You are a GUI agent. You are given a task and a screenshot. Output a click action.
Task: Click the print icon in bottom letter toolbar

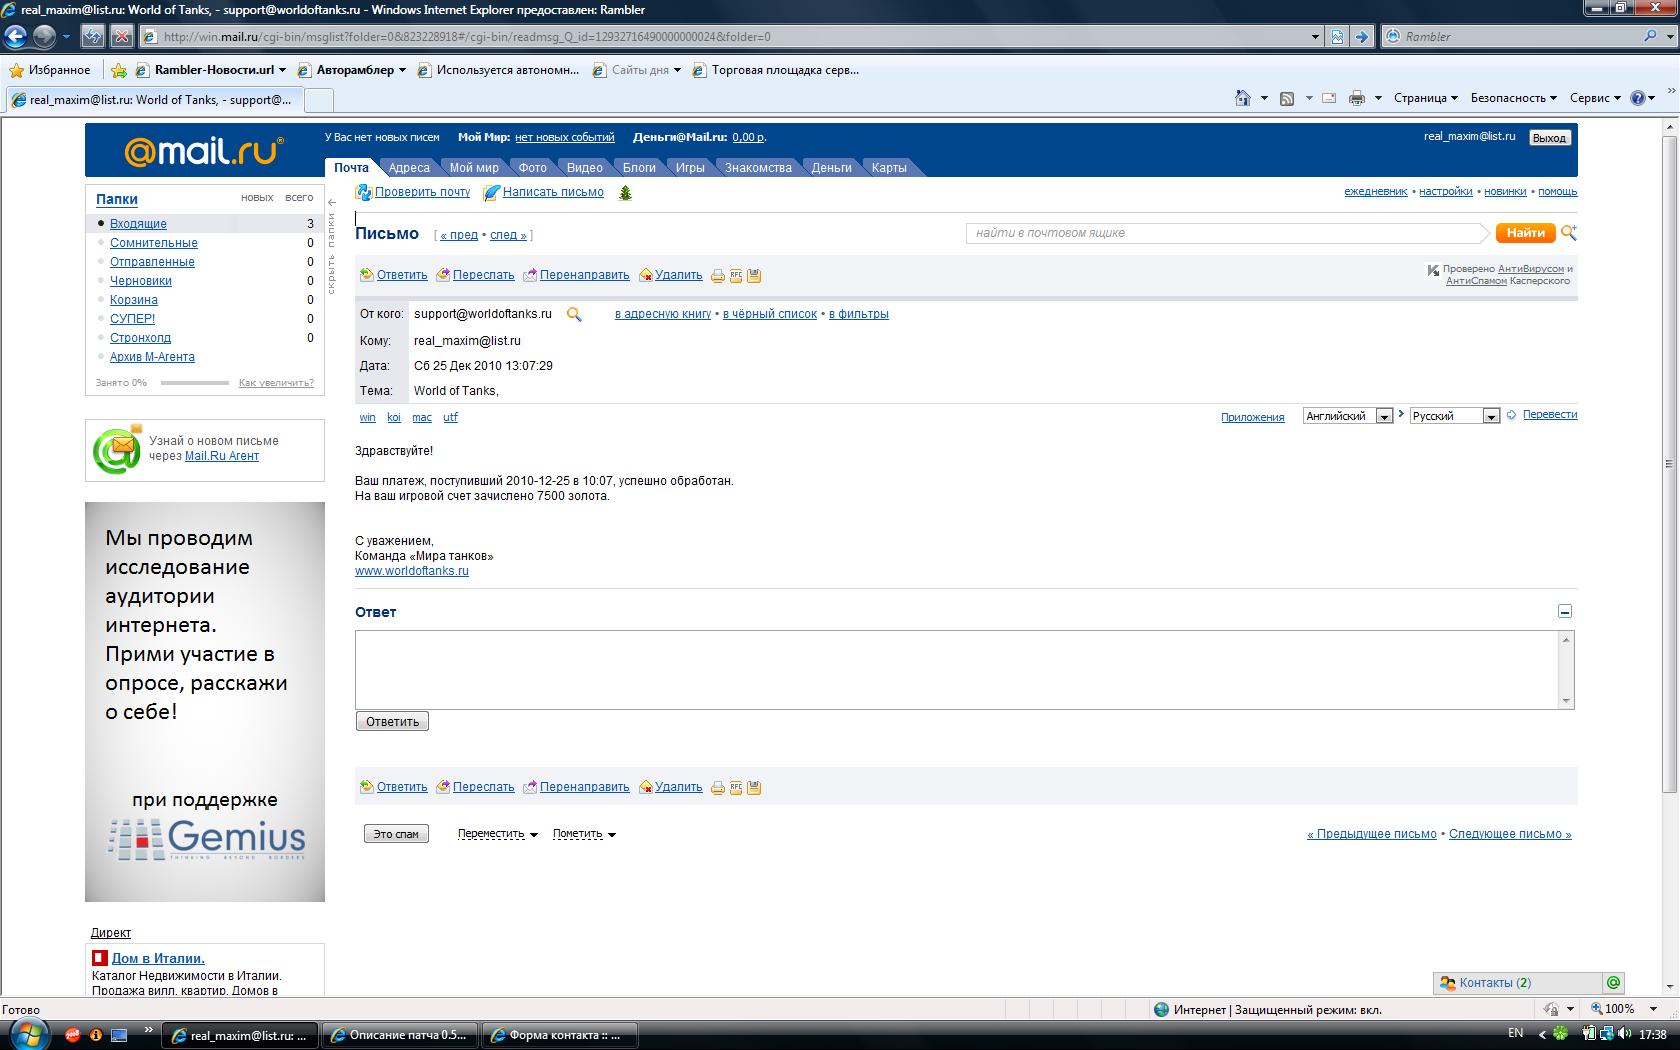tap(718, 788)
